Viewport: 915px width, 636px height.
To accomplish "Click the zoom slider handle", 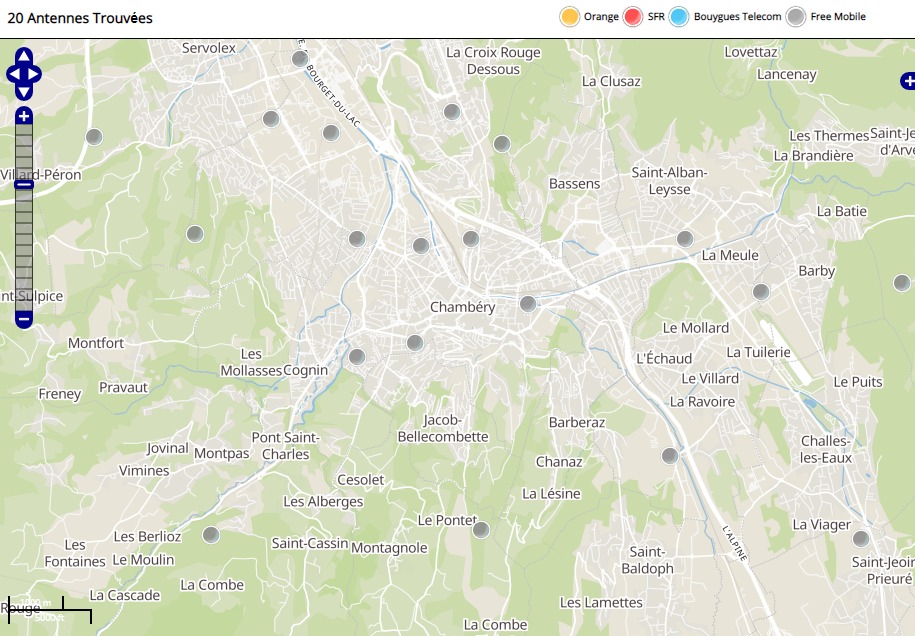I will (24, 183).
